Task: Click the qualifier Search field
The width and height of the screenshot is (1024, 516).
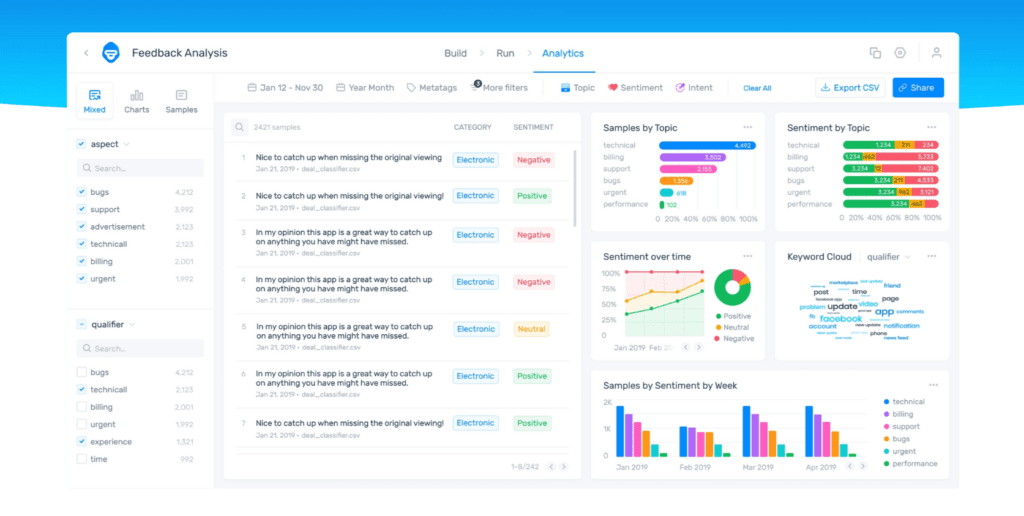Action: 140,348
